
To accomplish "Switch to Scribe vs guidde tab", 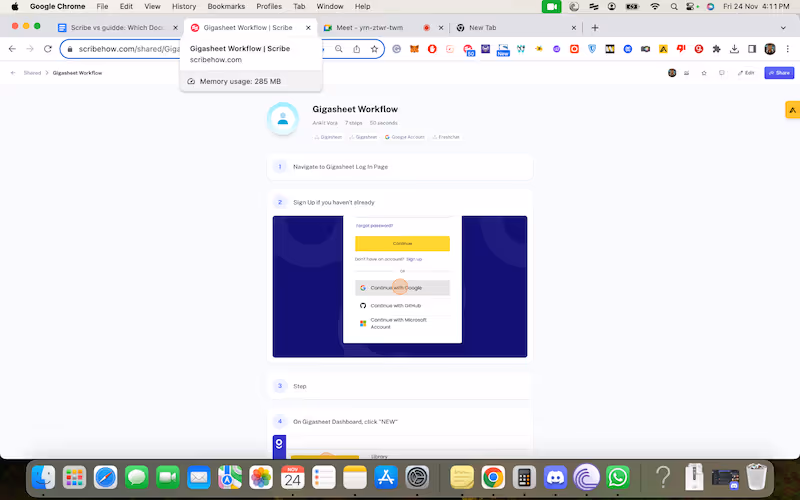I will [117, 28].
